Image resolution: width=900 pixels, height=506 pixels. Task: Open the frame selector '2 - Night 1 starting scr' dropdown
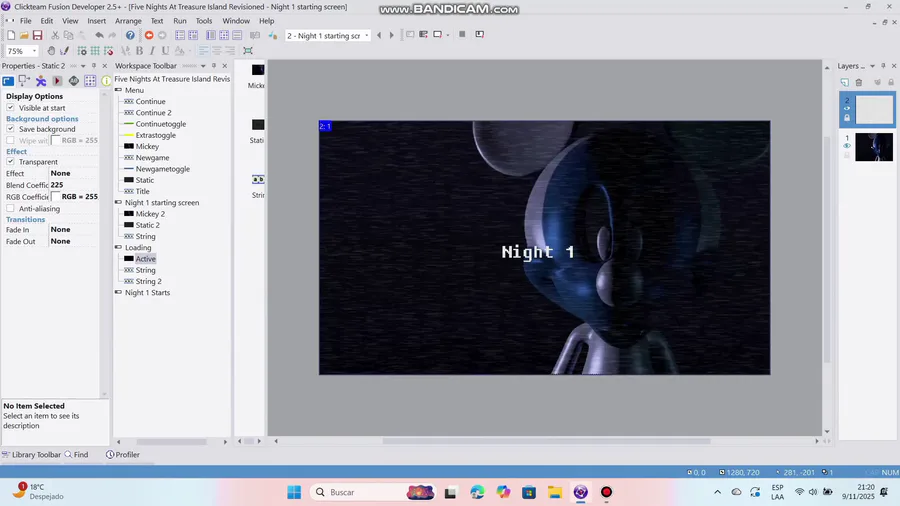tap(366, 36)
